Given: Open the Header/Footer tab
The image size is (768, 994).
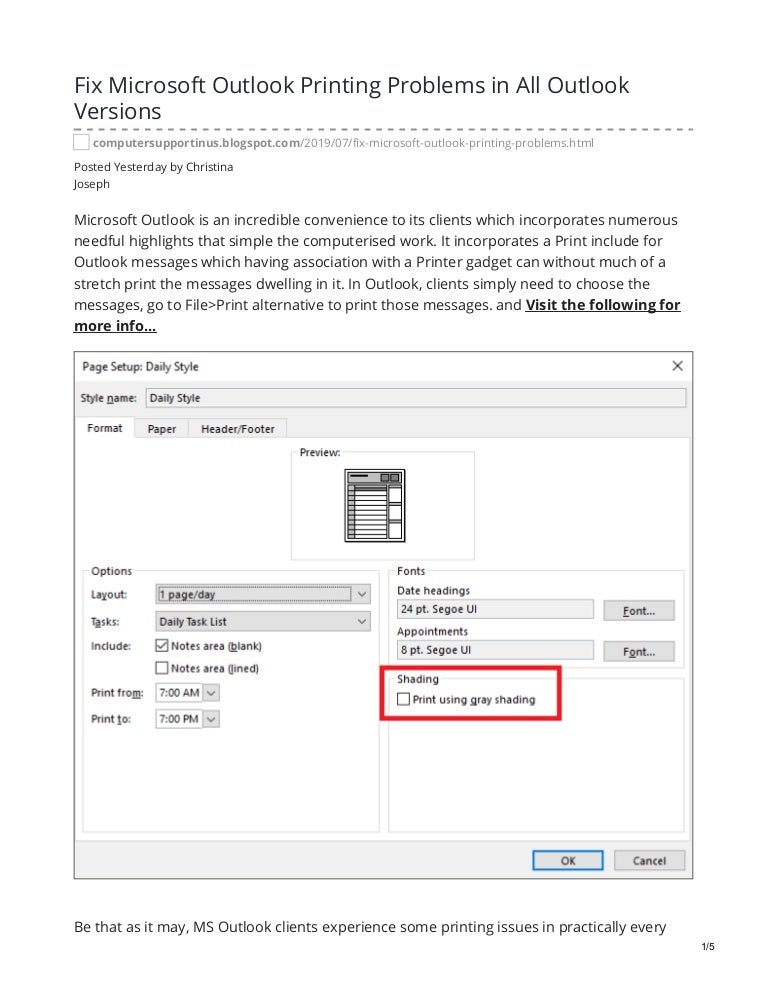Looking at the screenshot, I should (x=238, y=429).
